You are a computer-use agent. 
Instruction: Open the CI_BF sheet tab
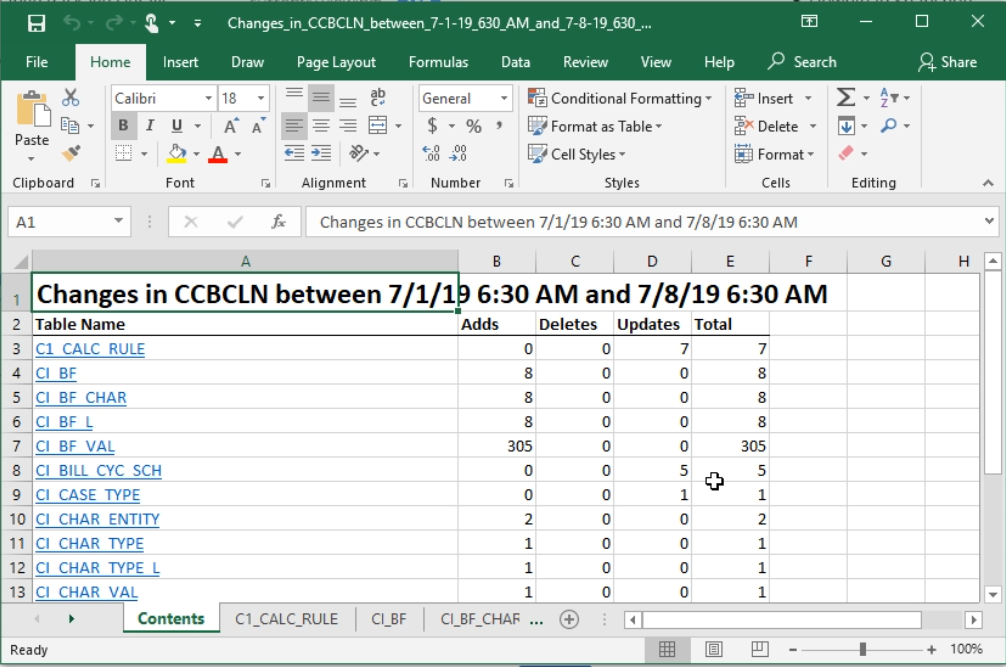point(389,619)
